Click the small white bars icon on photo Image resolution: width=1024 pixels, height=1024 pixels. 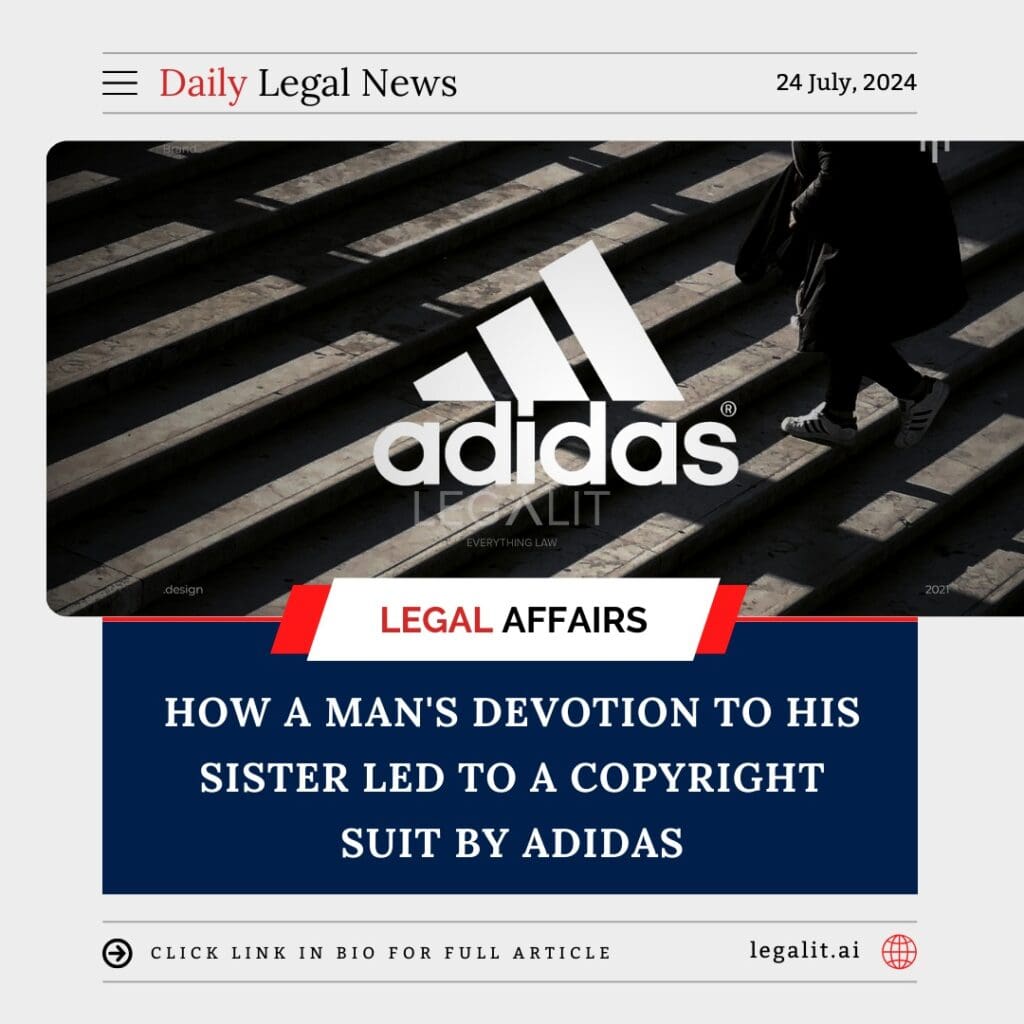[x=935, y=150]
